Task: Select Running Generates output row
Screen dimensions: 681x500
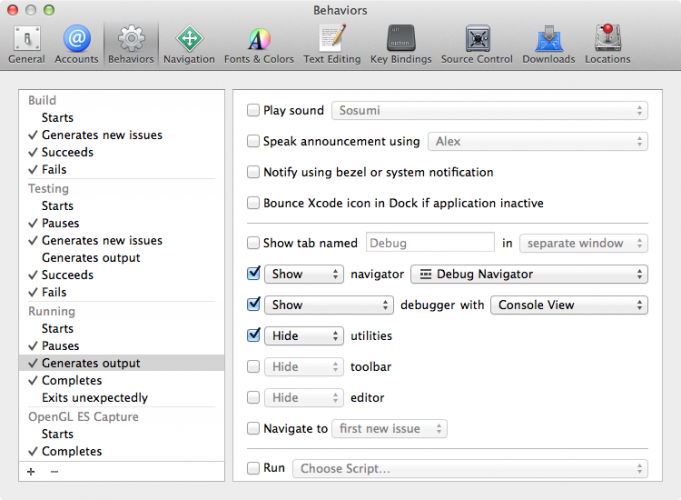Action: point(122,363)
